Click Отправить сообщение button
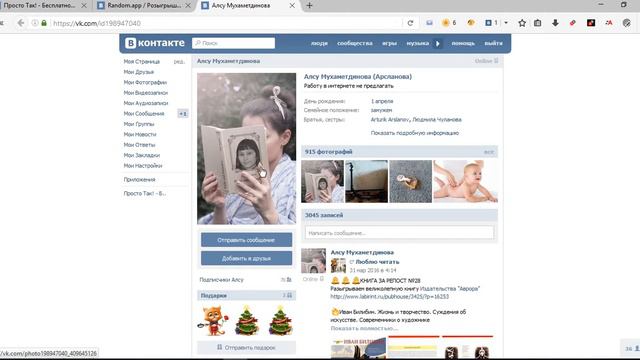The image size is (640, 360). (x=246, y=240)
